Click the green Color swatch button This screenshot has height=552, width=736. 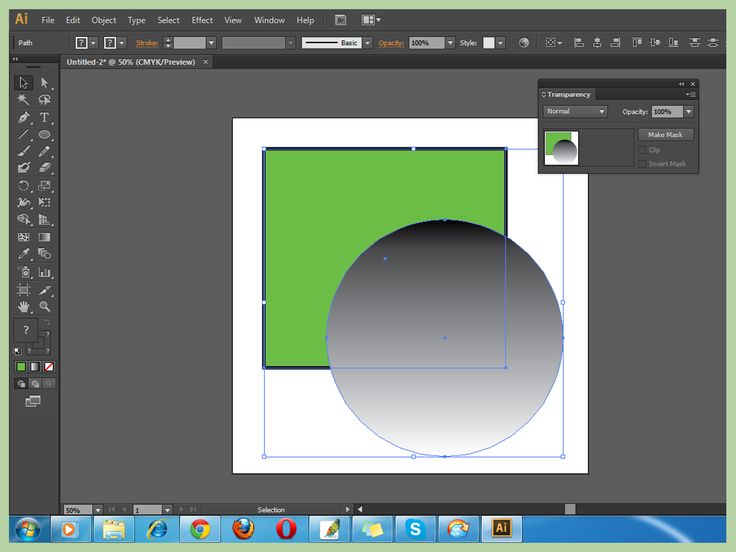click(21, 367)
